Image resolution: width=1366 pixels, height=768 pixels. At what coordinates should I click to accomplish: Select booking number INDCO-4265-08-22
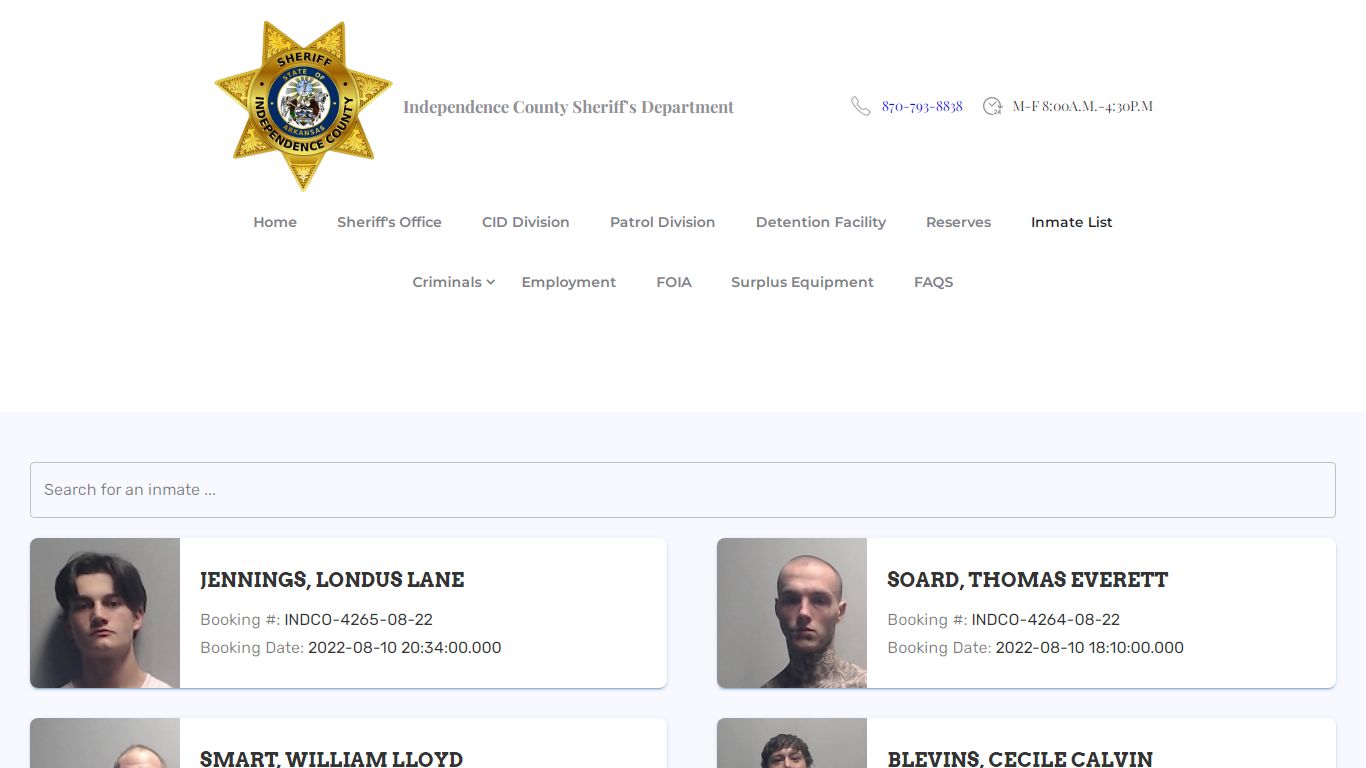[x=358, y=620]
